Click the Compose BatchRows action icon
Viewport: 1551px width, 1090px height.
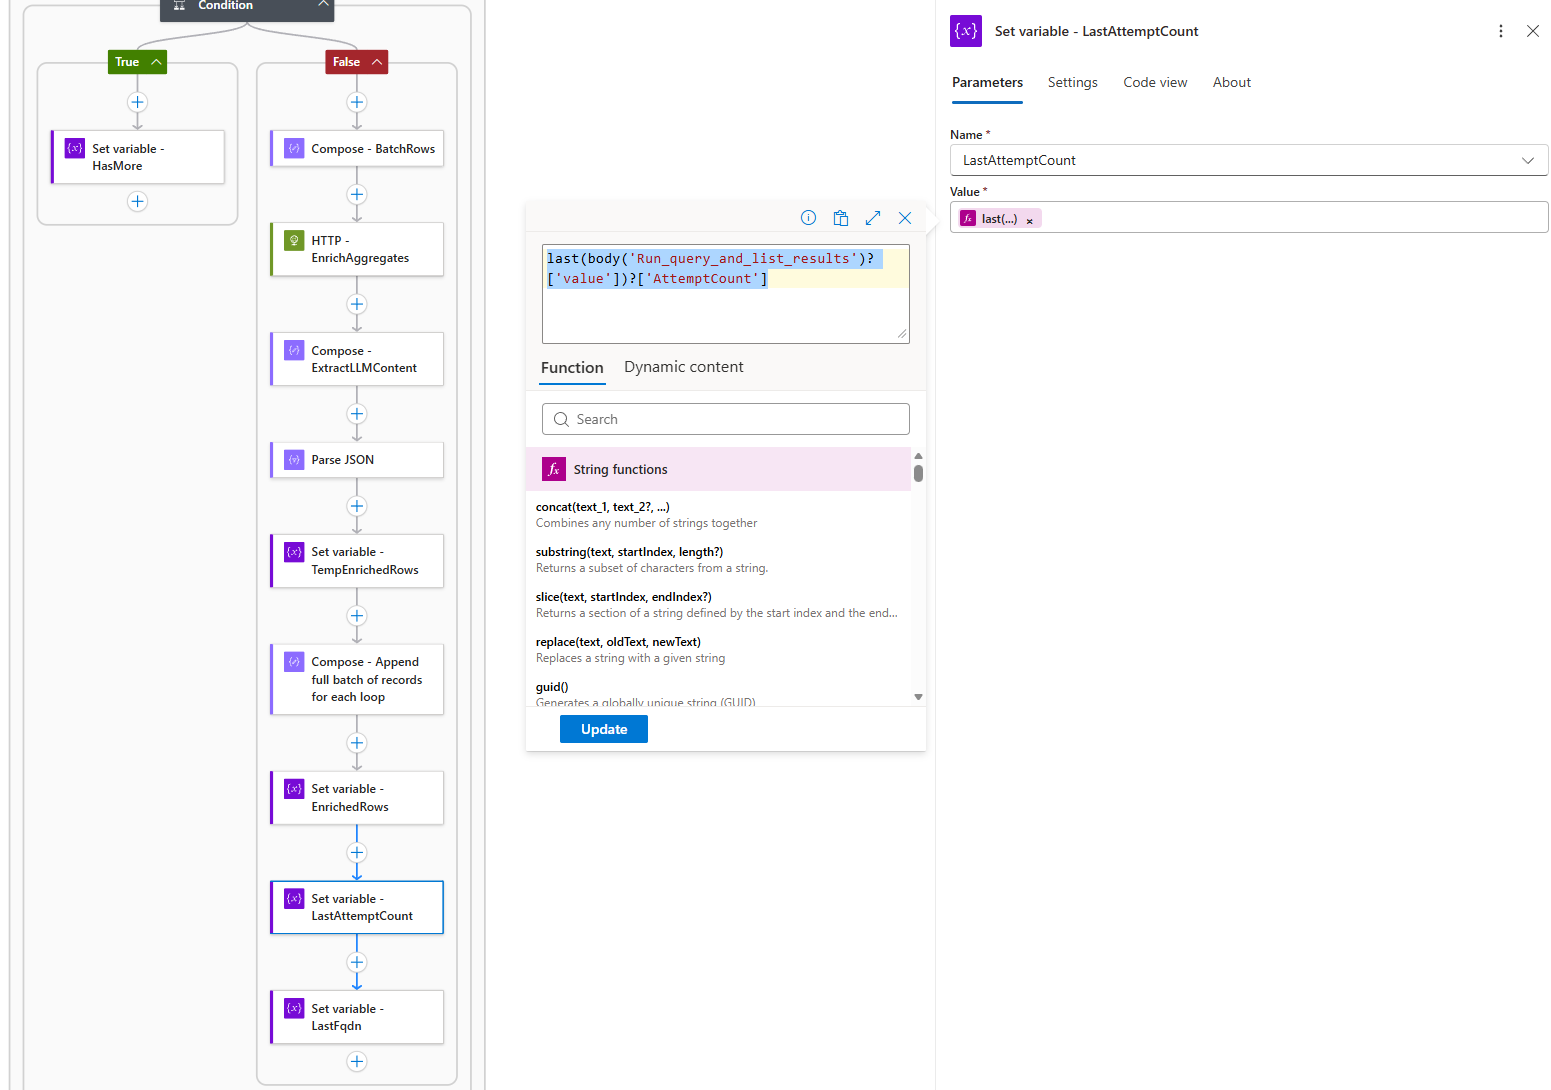pyautogui.click(x=294, y=149)
